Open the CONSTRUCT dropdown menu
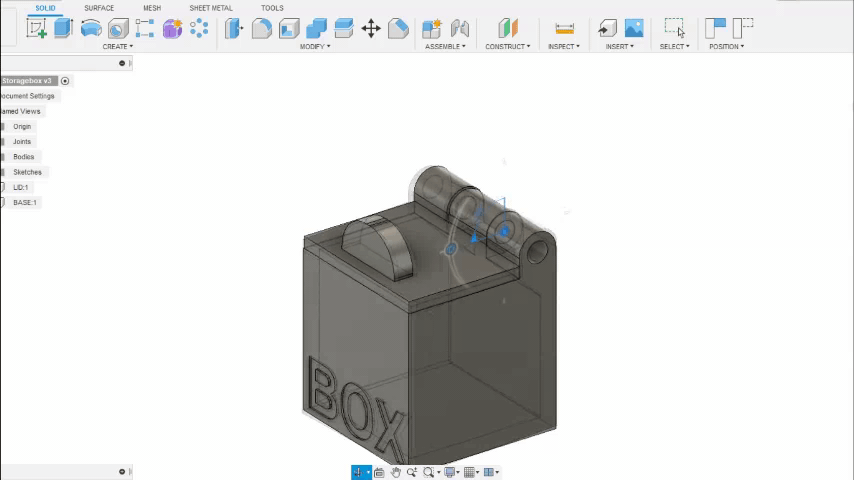Image resolution: width=854 pixels, height=480 pixels. 507,47
